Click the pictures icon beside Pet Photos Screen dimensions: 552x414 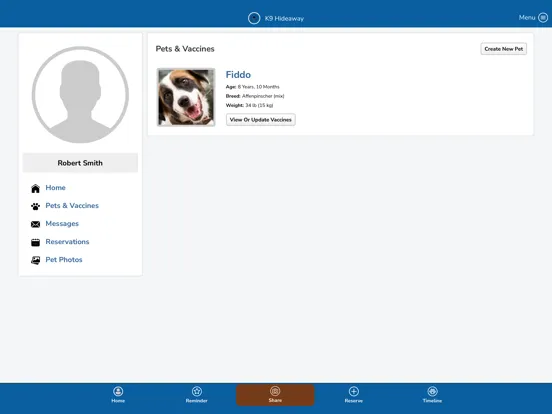36,260
